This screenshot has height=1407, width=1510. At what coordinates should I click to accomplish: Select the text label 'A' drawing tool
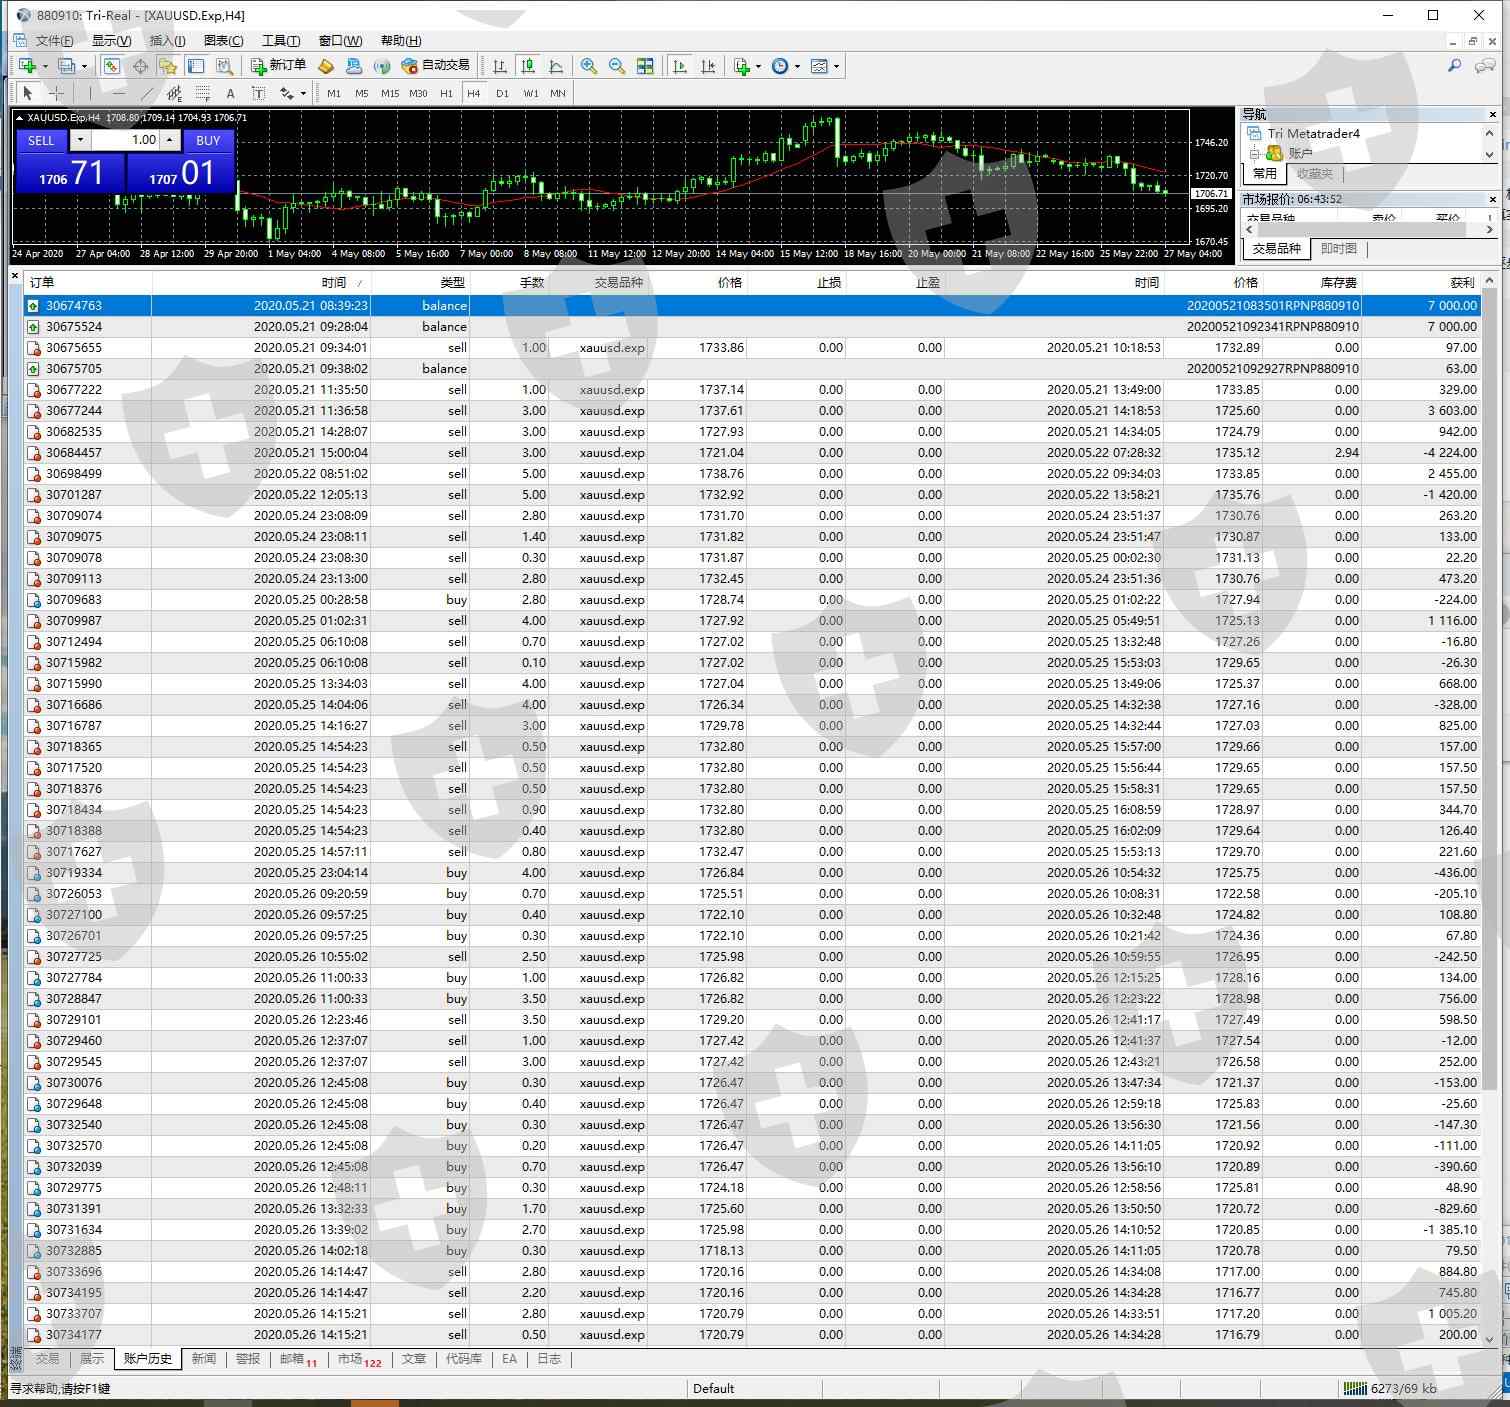coord(230,93)
